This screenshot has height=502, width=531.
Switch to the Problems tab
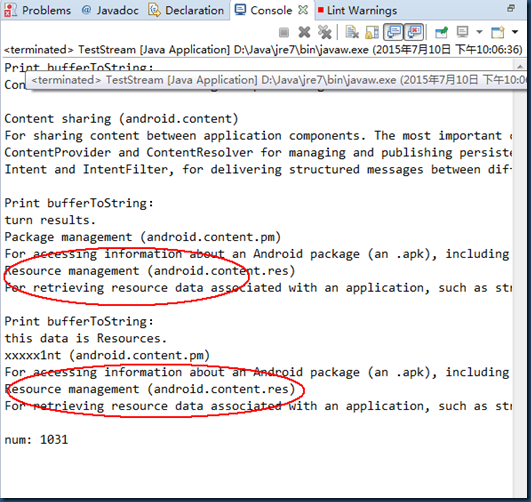point(38,10)
